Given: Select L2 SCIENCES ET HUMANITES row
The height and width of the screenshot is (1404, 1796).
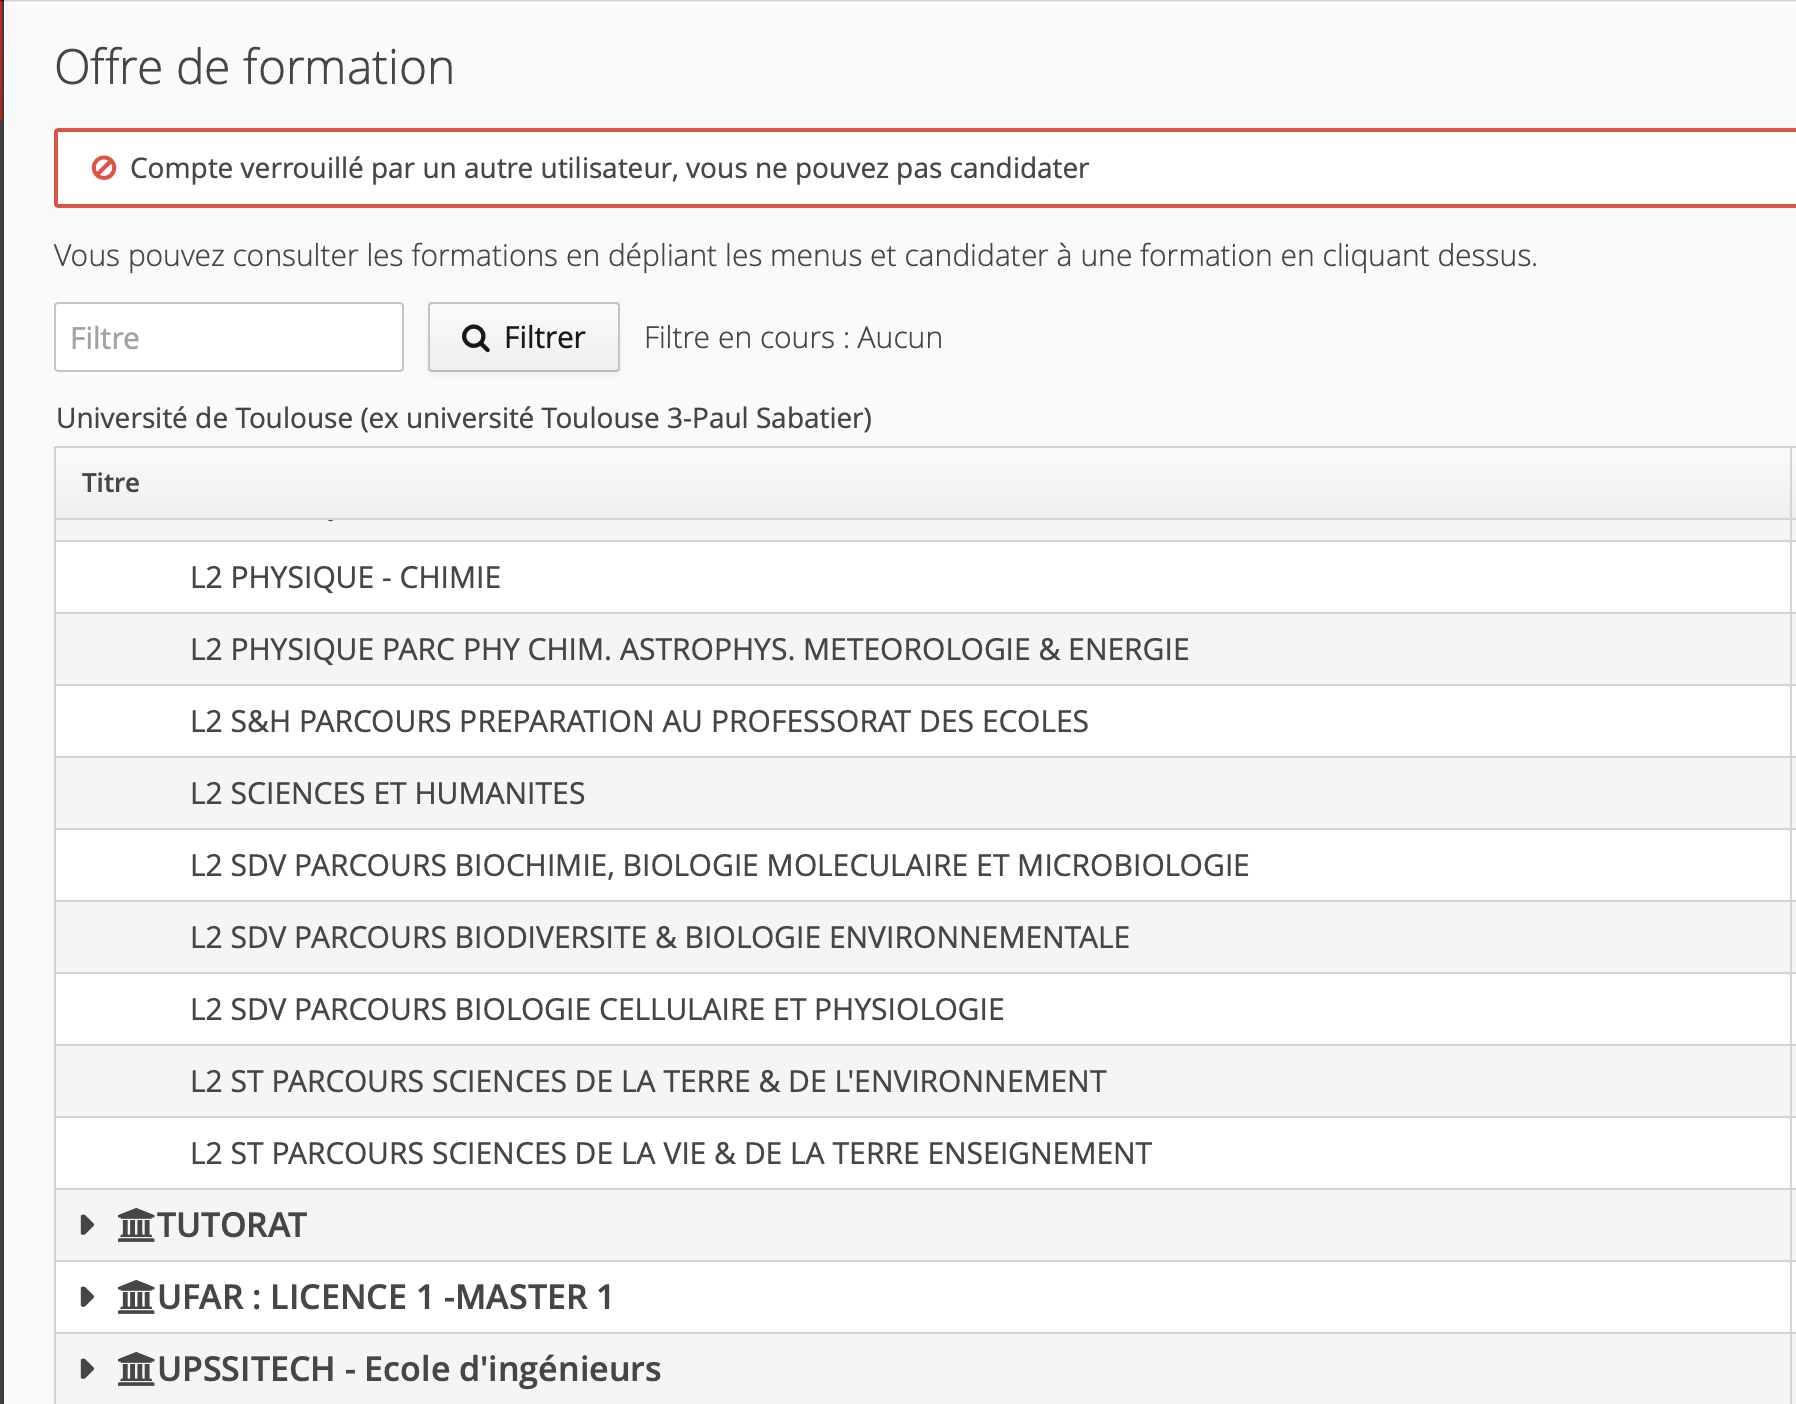Looking at the screenshot, I should click(387, 794).
